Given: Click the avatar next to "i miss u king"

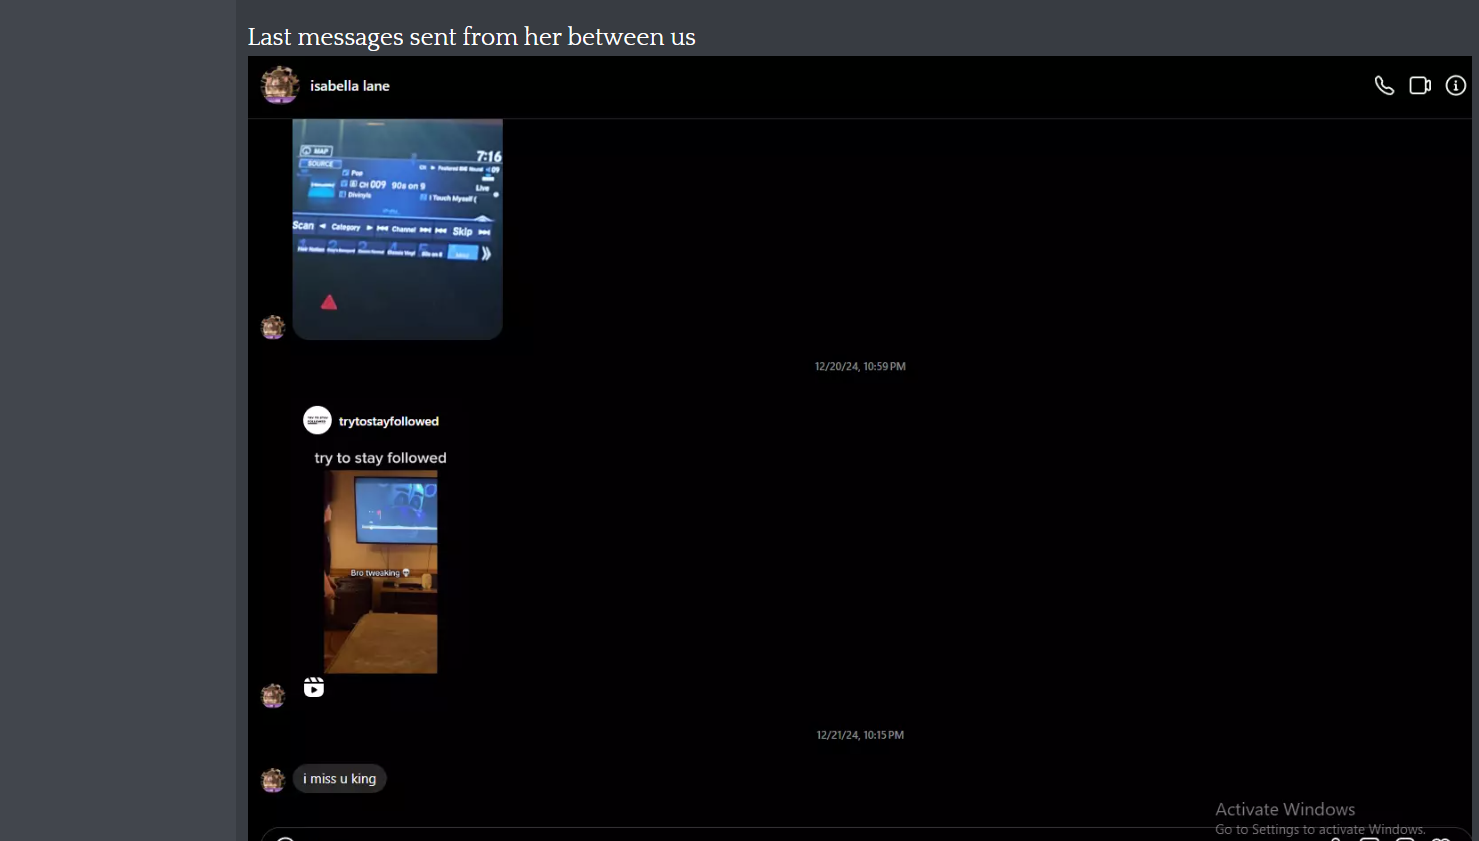Looking at the screenshot, I should click(273, 780).
